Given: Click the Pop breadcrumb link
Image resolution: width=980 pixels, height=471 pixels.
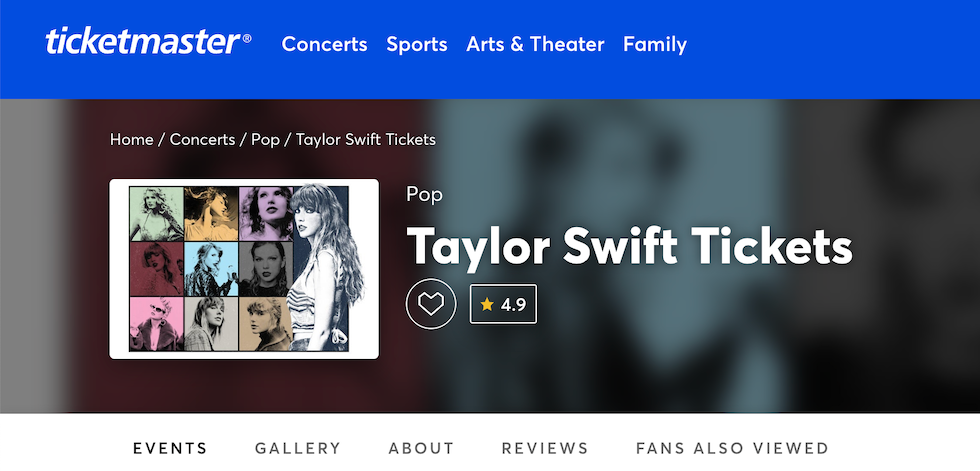Looking at the screenshot, I should [265, 139].
